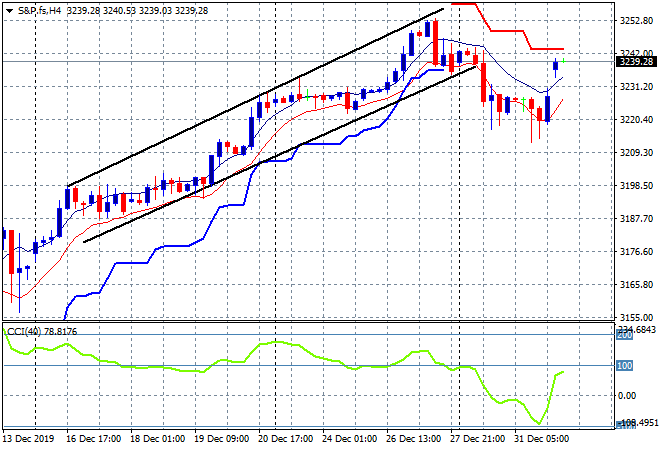Click the CCI 200 level label
This screenshot has height=450, width=660.
coord(625,335)
